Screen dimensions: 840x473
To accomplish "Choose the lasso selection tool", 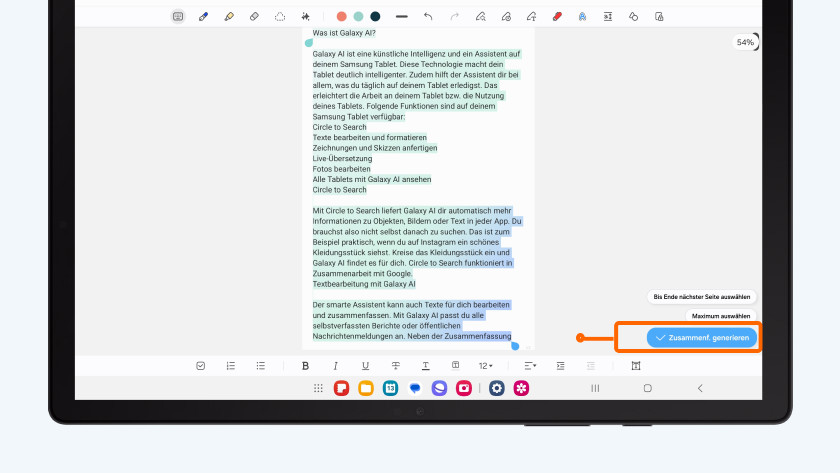I will (280, 17).
